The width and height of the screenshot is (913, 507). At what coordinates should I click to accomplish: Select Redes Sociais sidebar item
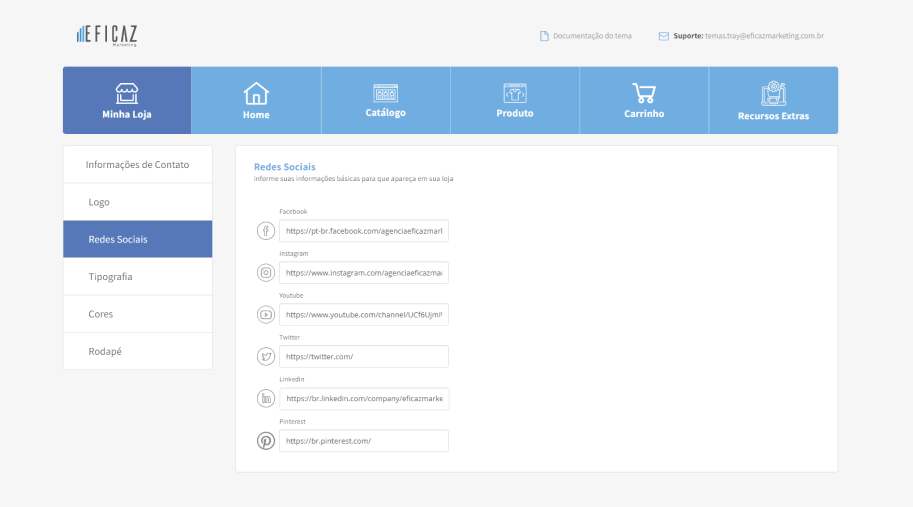pyautogui.click(x=137, y=239)
